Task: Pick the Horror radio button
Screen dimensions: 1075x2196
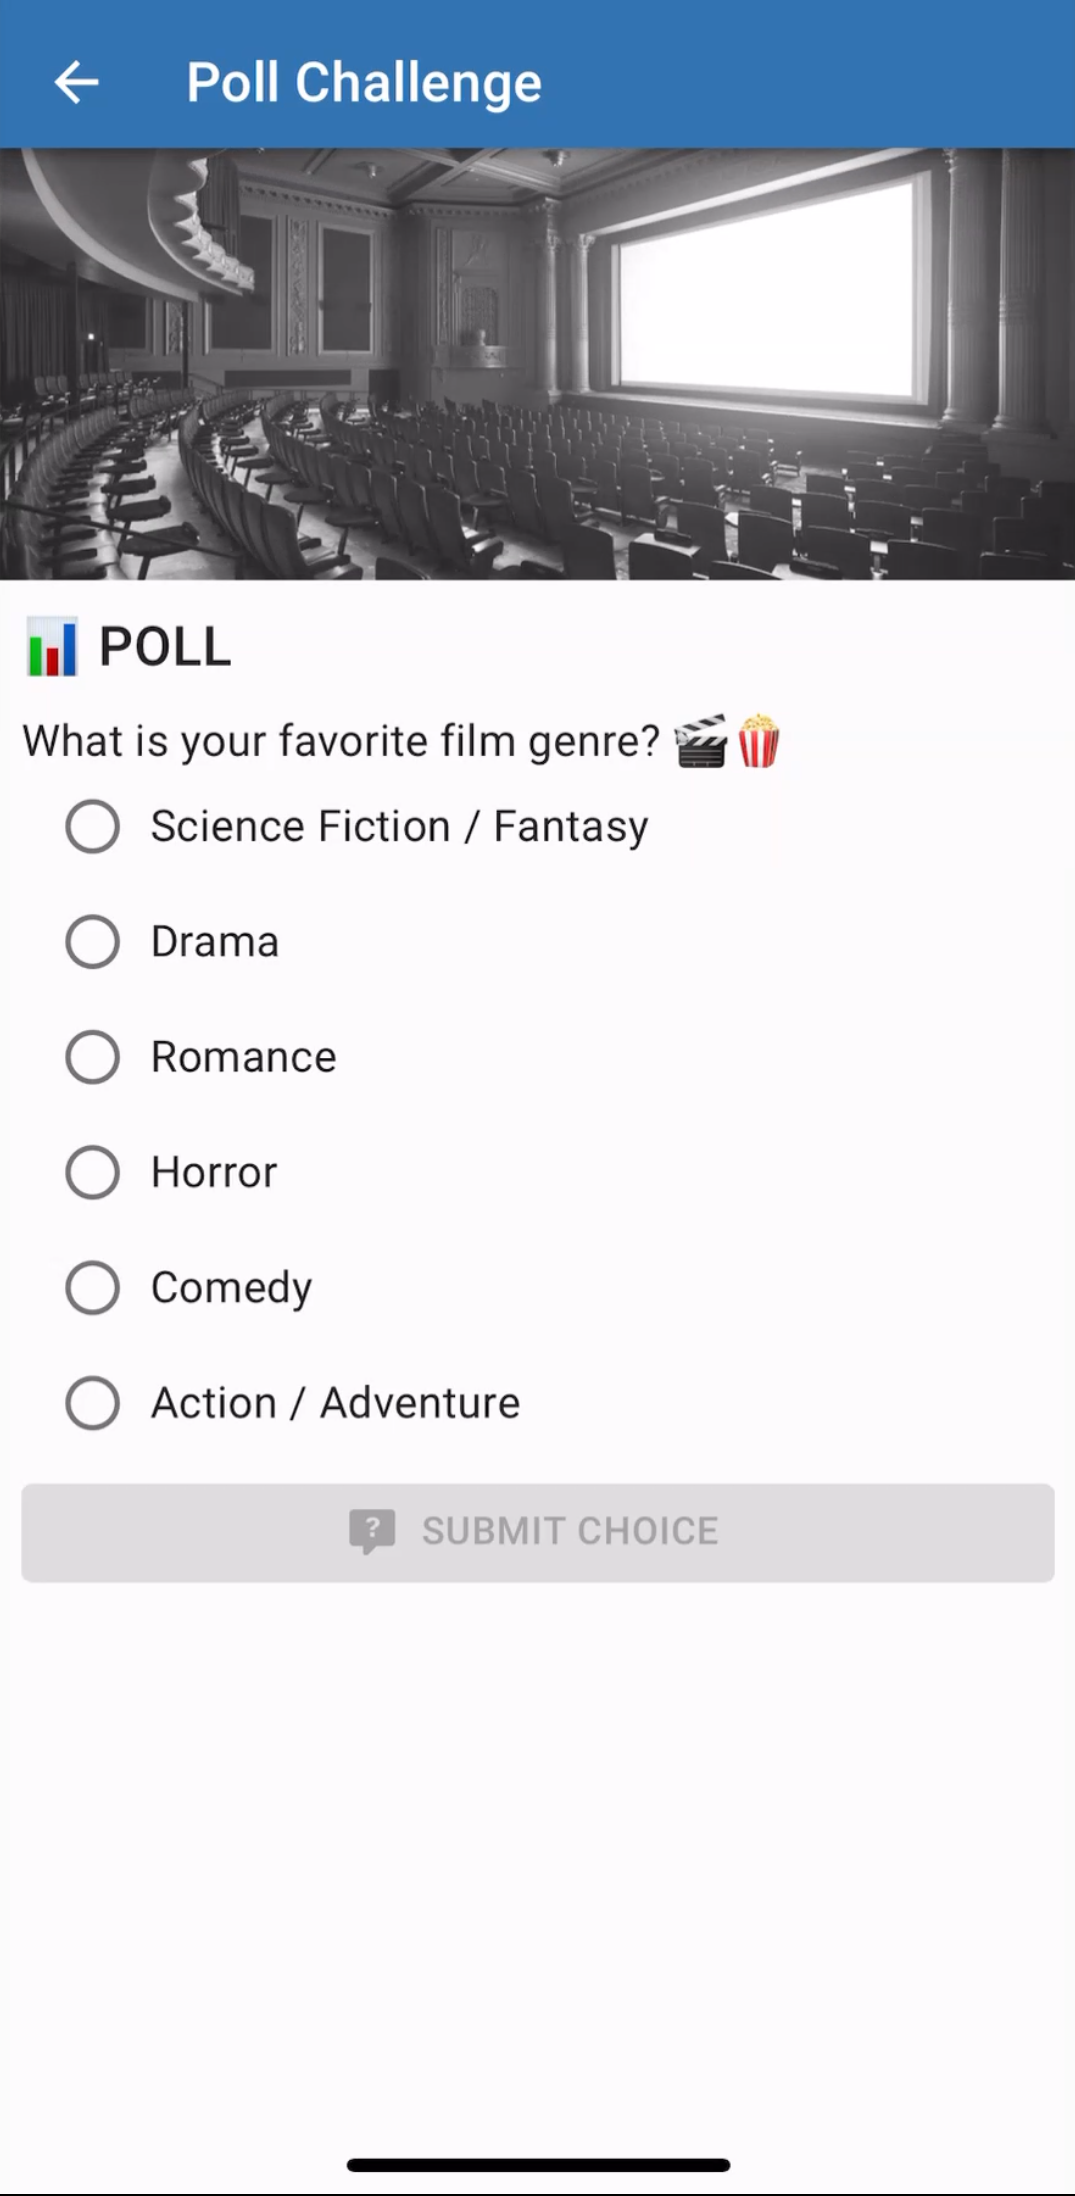Action: click(93, 1172)
